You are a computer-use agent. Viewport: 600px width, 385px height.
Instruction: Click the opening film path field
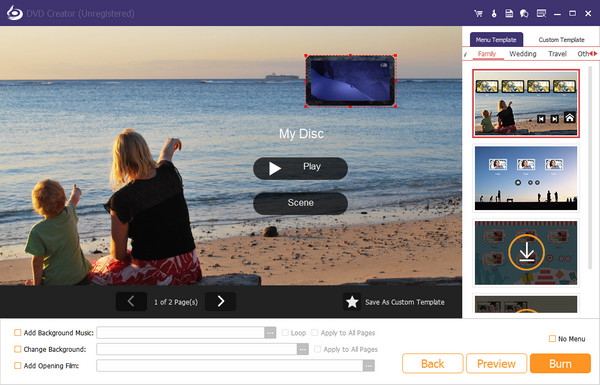pyautogui.click(x=230, y=365)
